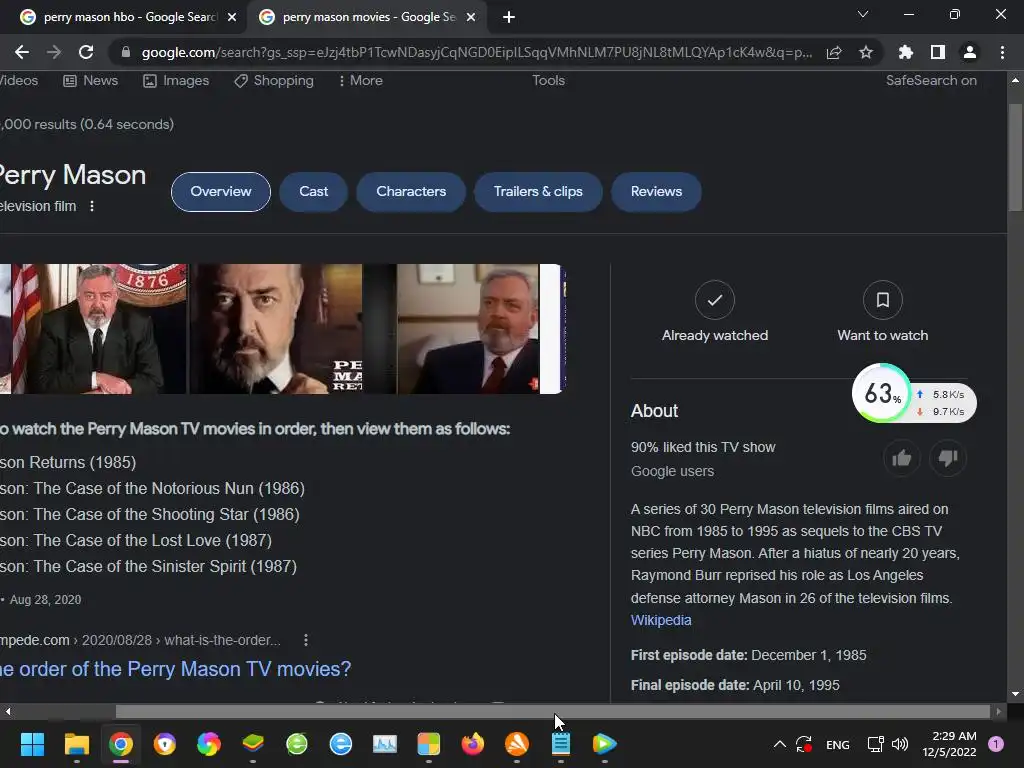The height and width of the screenshot is (768, 1024).
Task: Select 'Perry Mason' title heading
Action: coord(72,175)
